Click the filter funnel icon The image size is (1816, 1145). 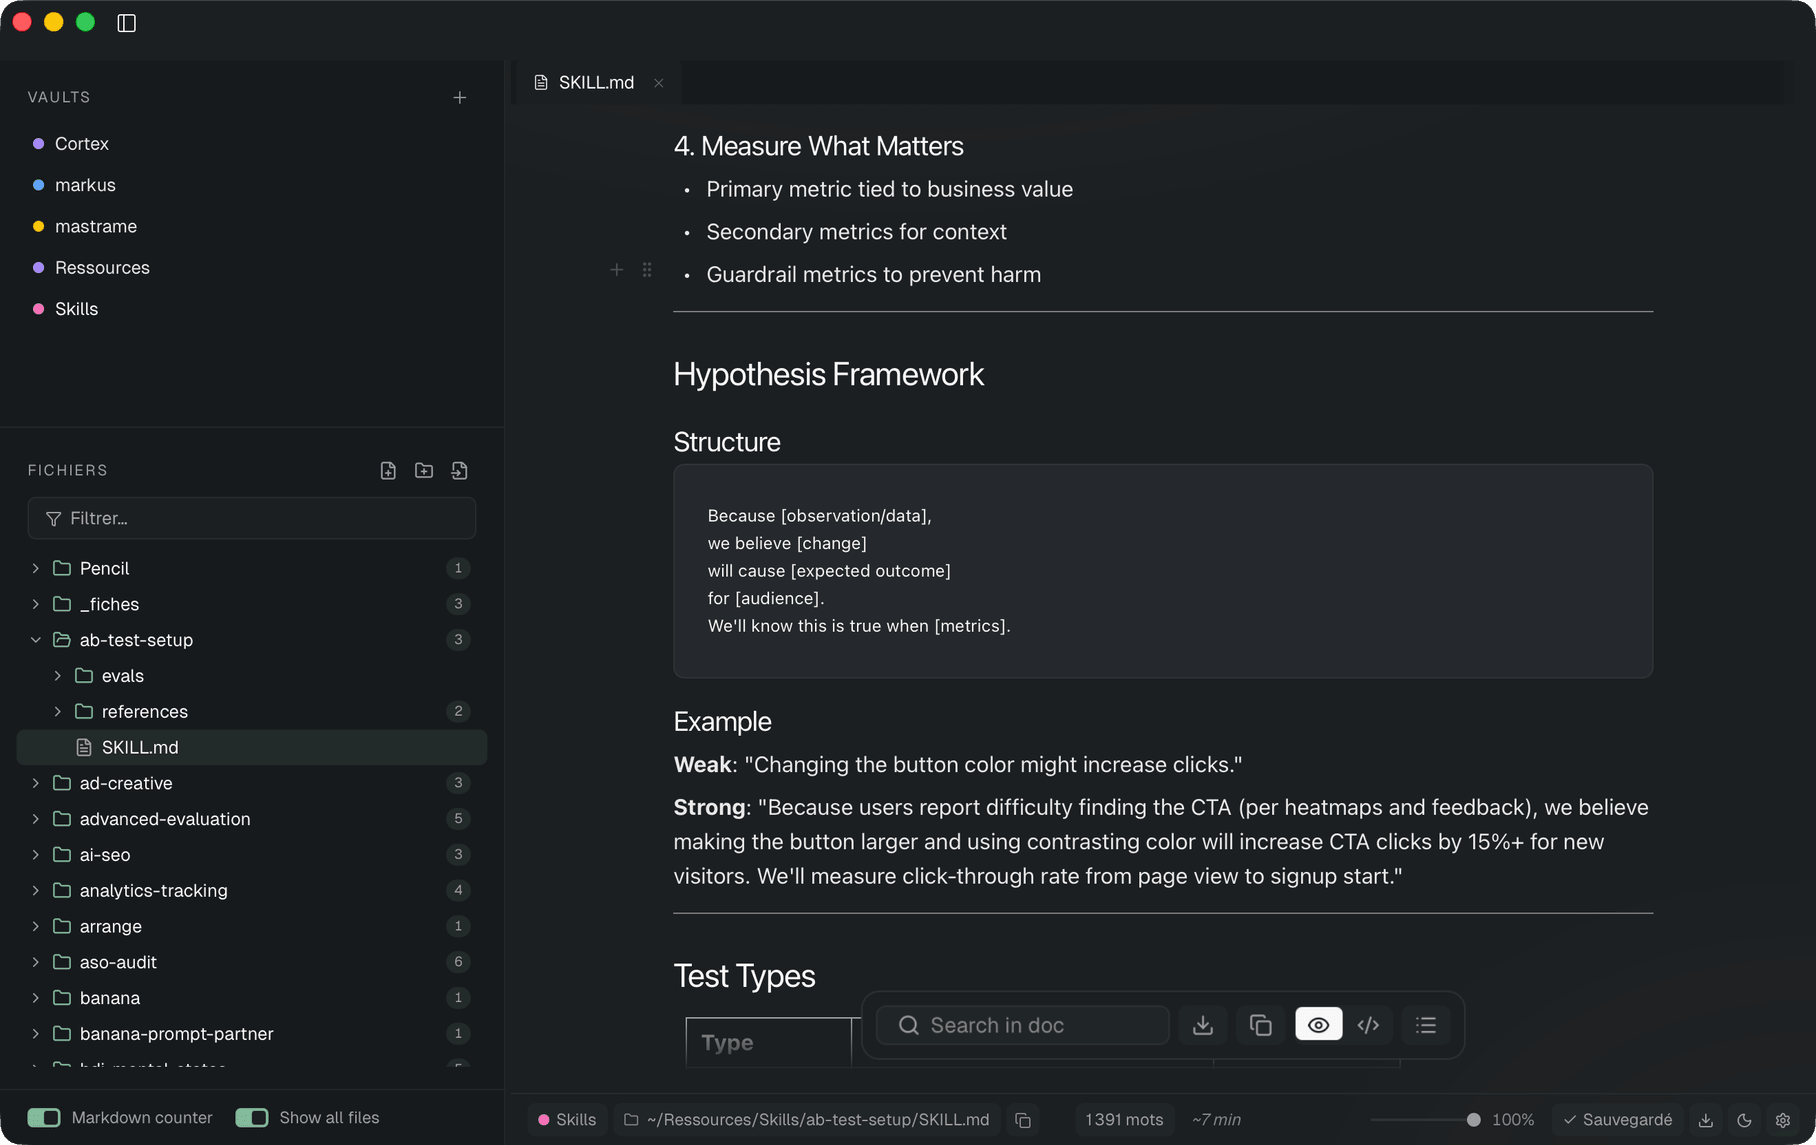coord(53,518)
